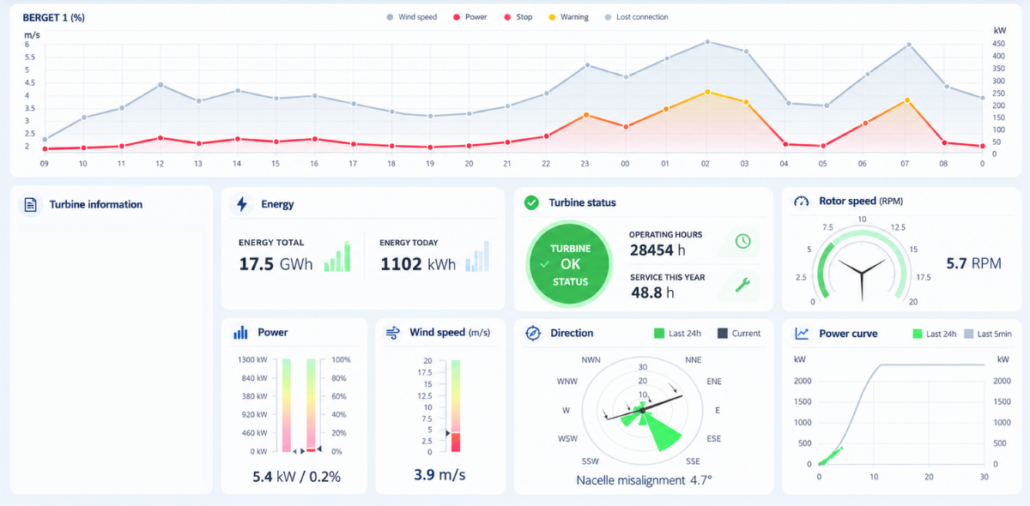
Task: Click the Nacelle misalignment 4.7° text
Action: point(643,480)
